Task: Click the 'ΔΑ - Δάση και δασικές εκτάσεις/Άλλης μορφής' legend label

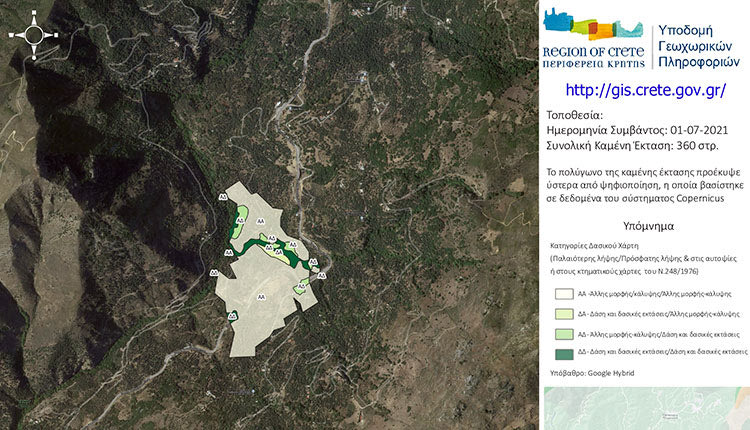Action: tap(659, 314)
